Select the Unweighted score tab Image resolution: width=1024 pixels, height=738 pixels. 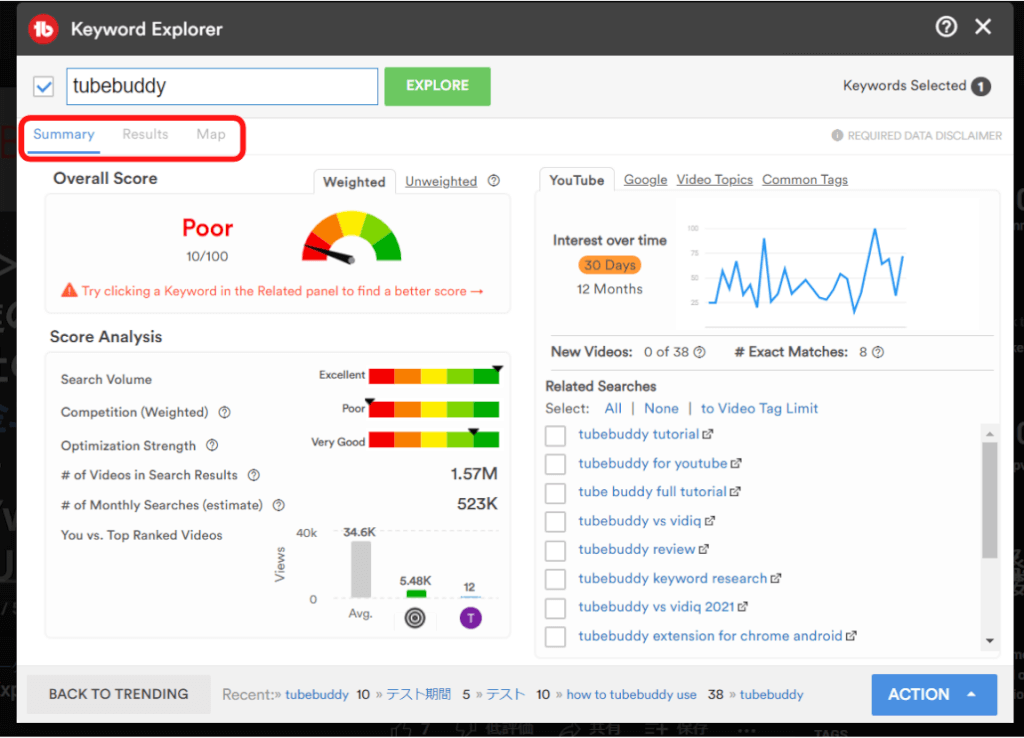(x=441, y=181)
